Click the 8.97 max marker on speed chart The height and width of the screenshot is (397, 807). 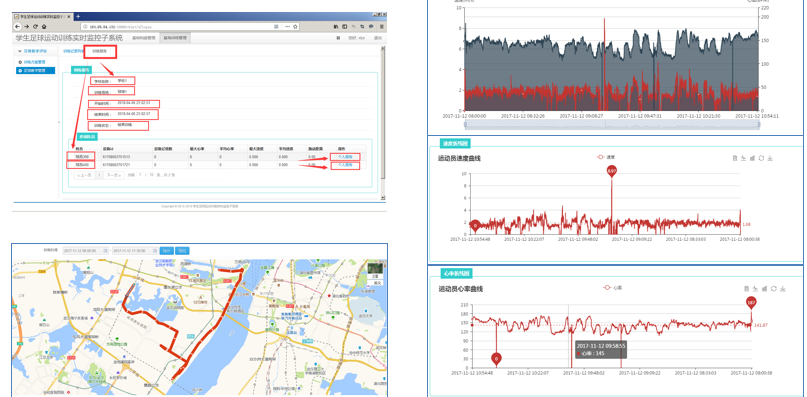pos(611,170)
